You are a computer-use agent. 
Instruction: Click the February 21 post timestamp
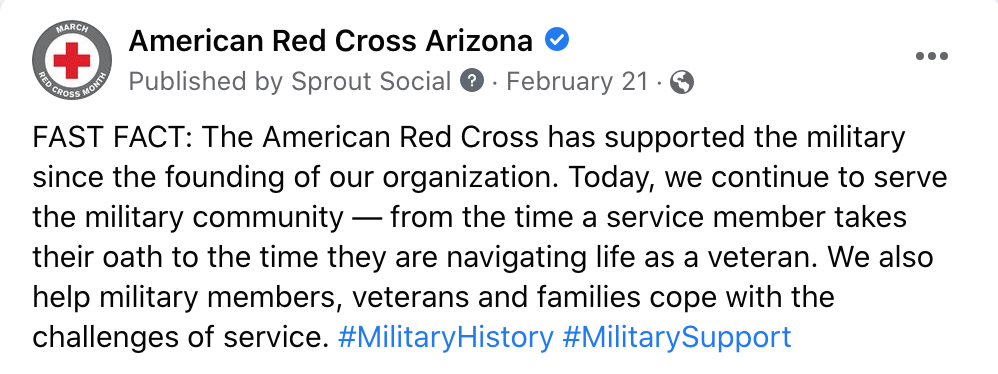pos(577,81)
